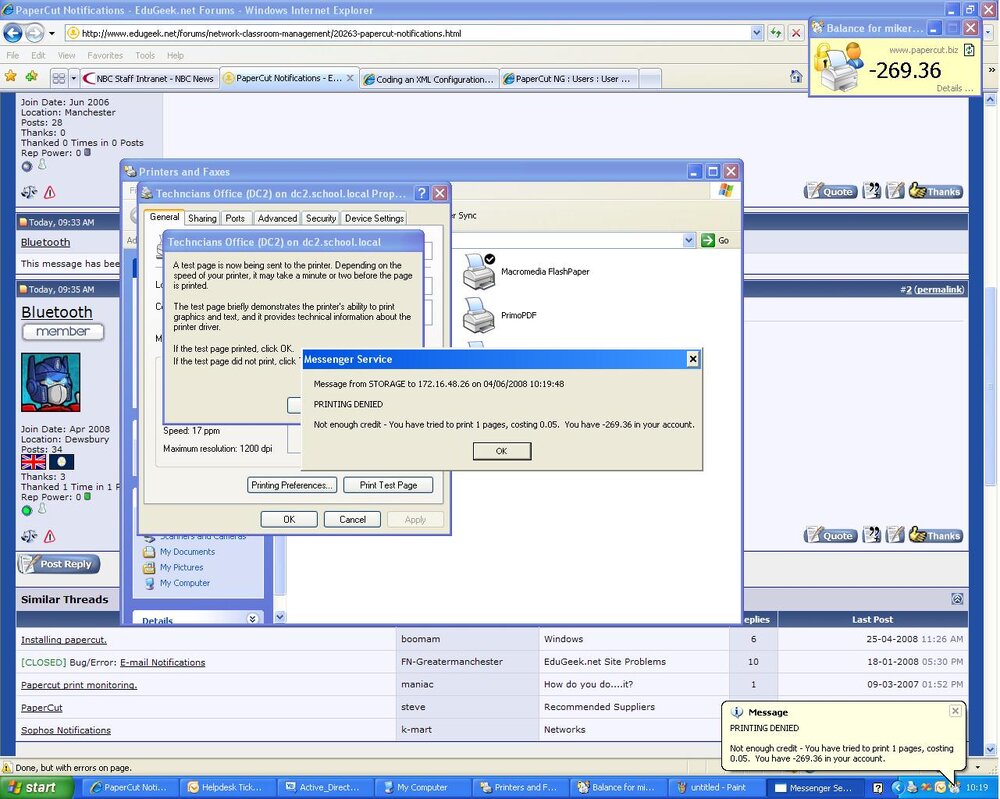Viewport: 1000px width, 799px height.
Task: Refresh the page using the green arrows icon
Action: click(x=776, y=33)
